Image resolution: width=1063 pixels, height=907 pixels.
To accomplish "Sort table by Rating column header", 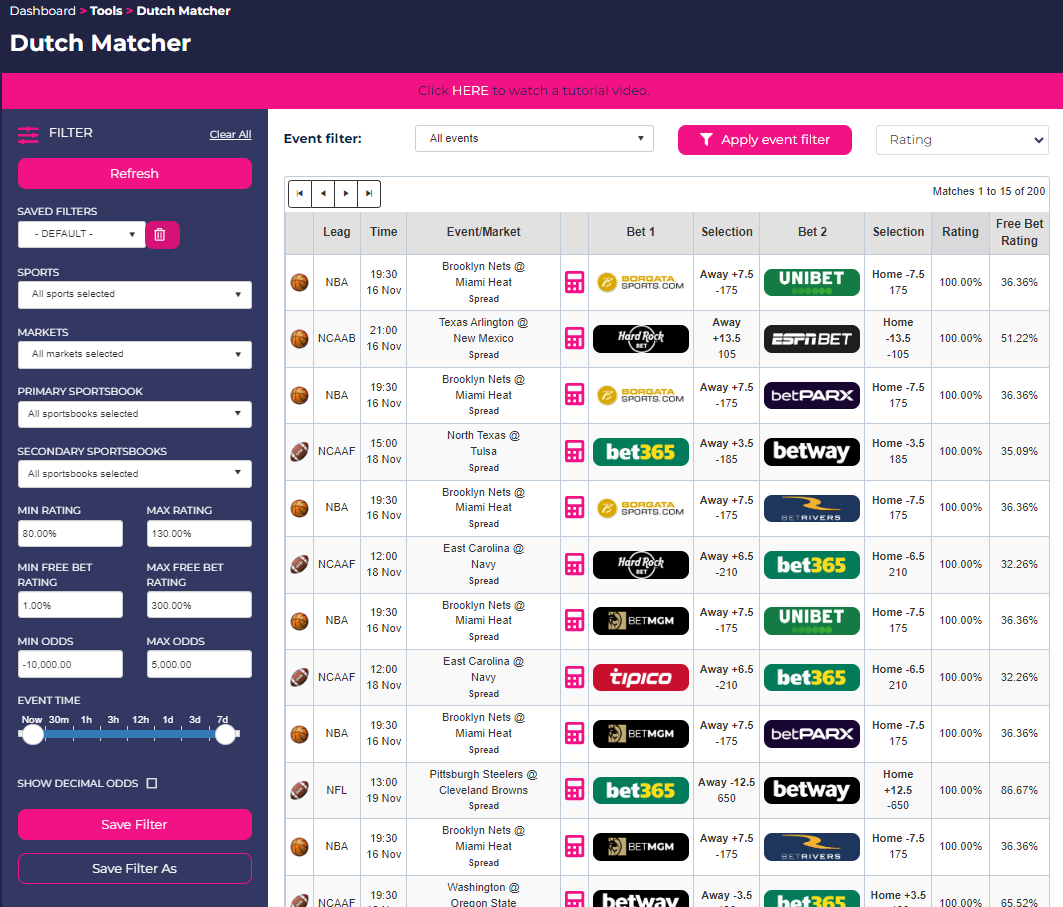I will point(960,232).
